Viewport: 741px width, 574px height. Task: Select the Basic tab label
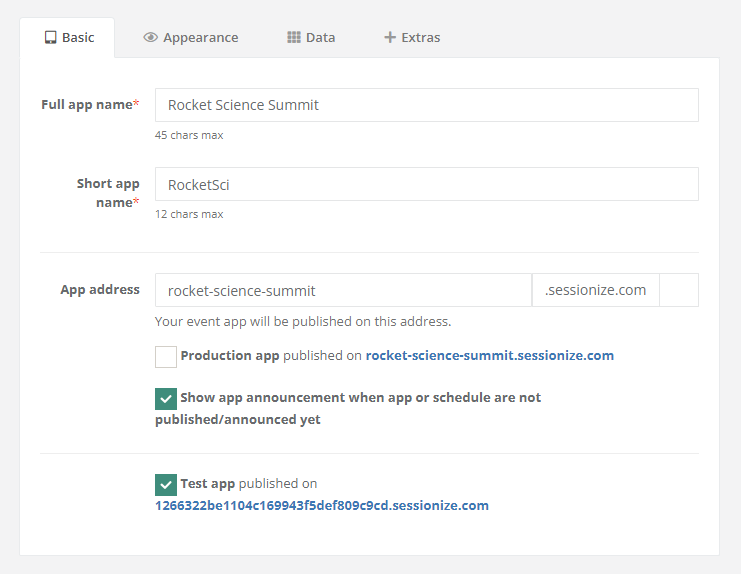78,38
